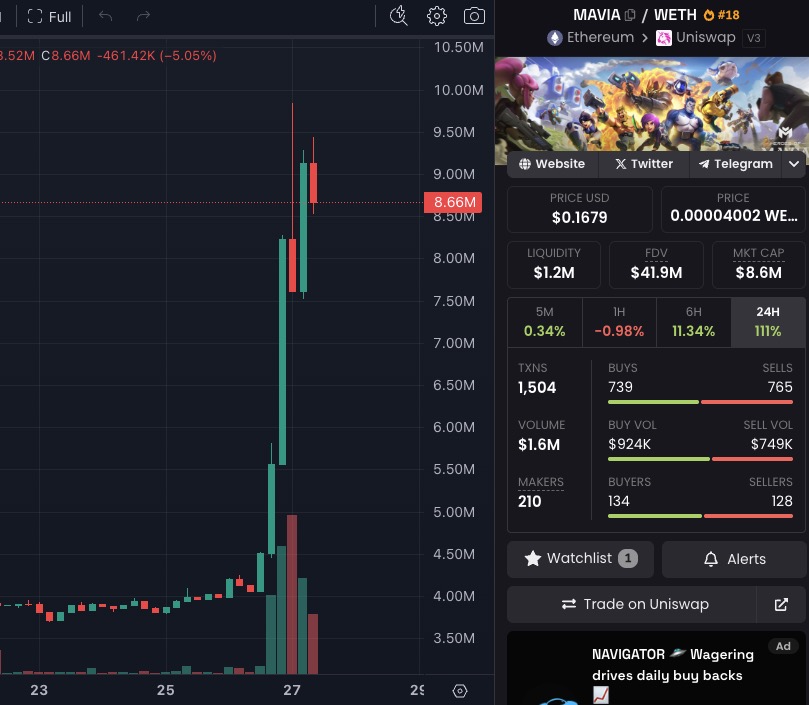Image resolution: width=809 pixels, height=705 pixels.
Task: Click the Ad label badge
Action: (783, 646)
